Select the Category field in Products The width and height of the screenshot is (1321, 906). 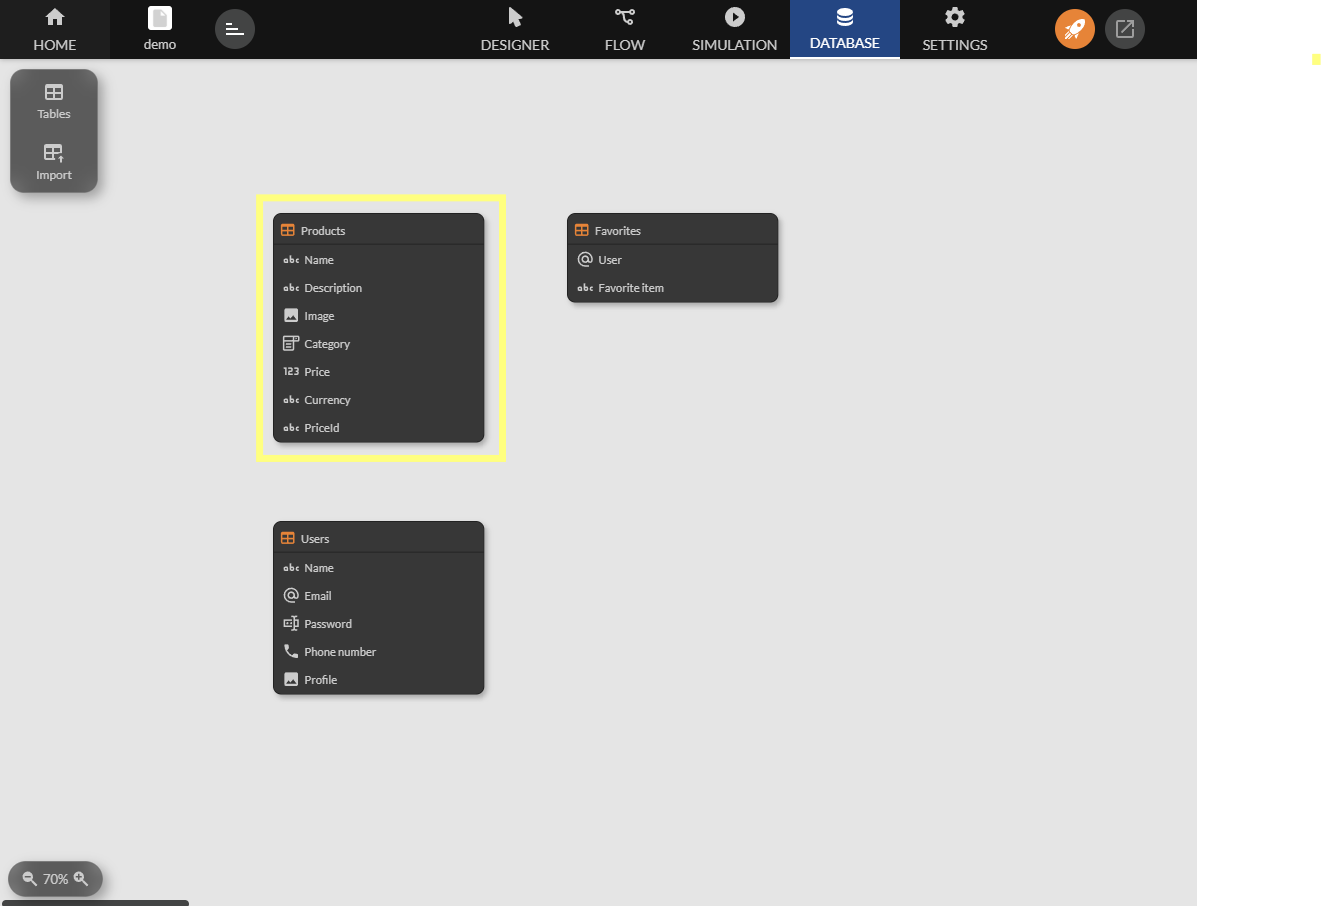coord(379,344)
